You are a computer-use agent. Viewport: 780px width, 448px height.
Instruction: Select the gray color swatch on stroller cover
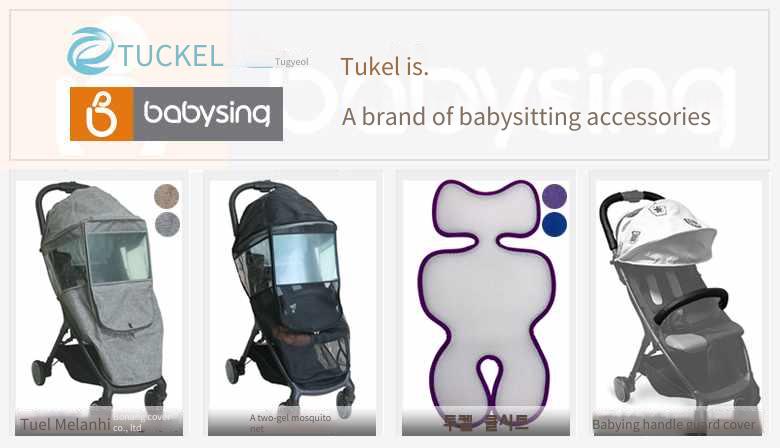[x=167, y=224]
